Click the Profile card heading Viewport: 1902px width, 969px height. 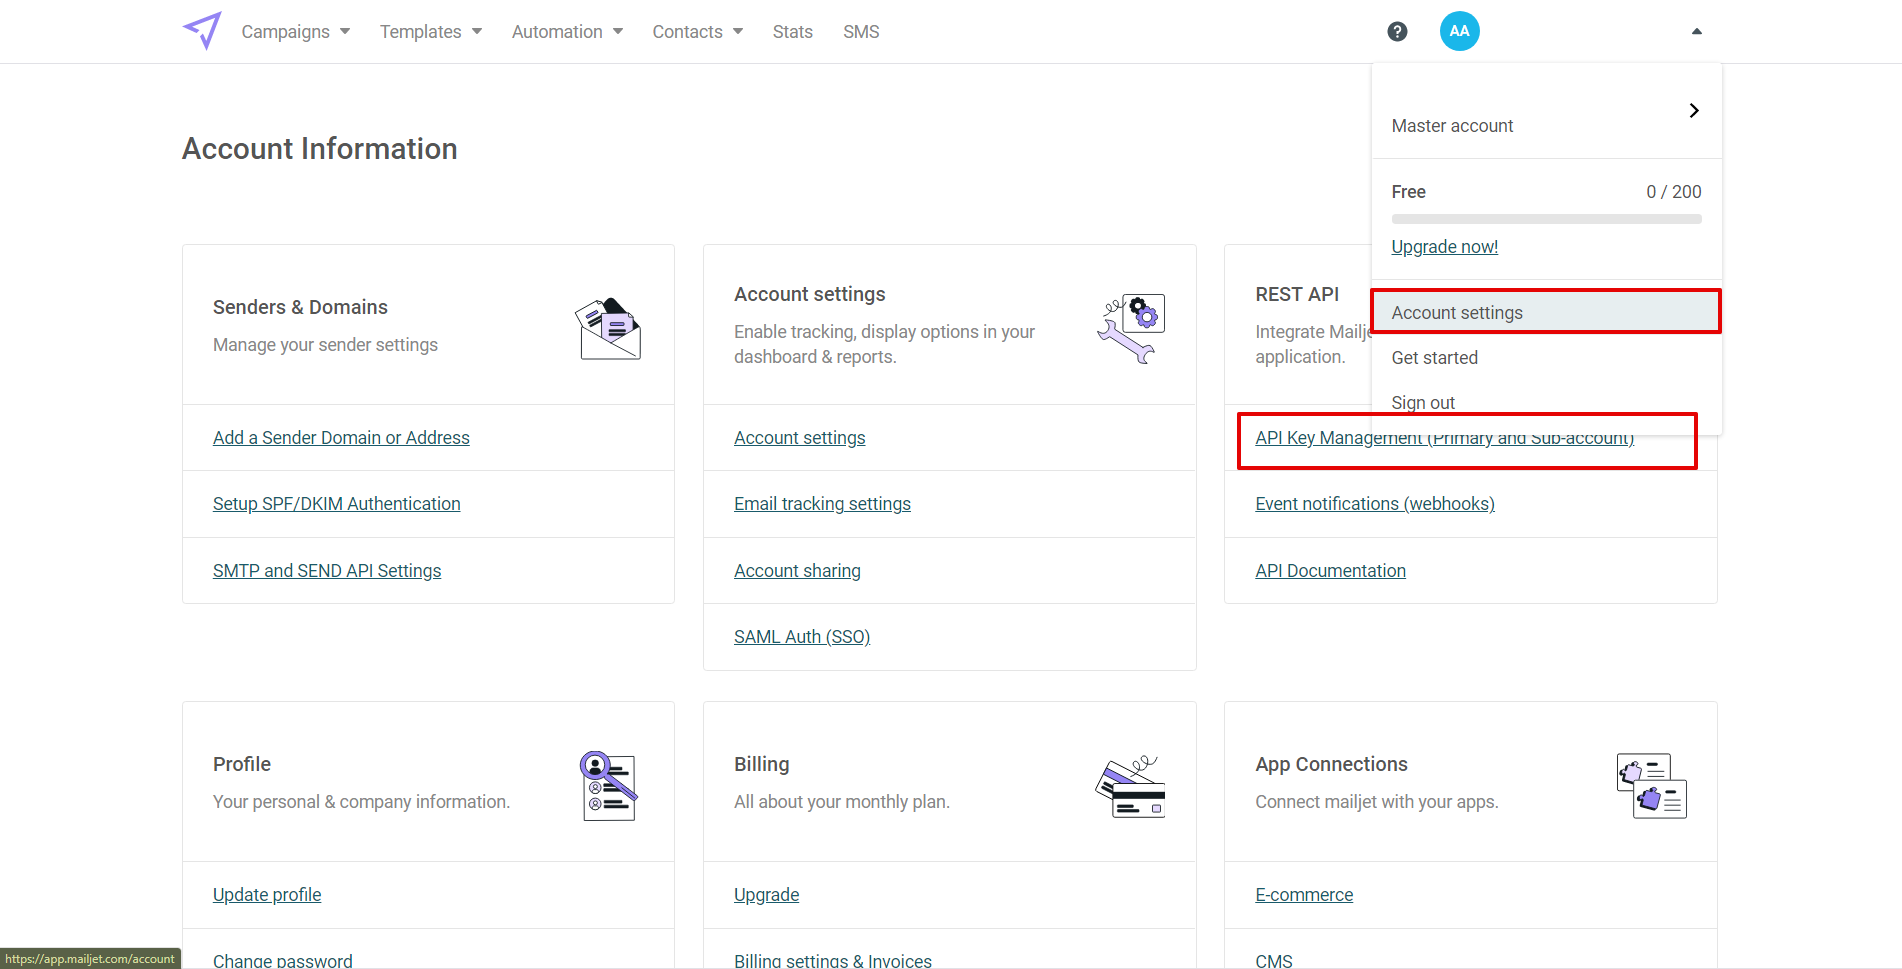[242, 764]
